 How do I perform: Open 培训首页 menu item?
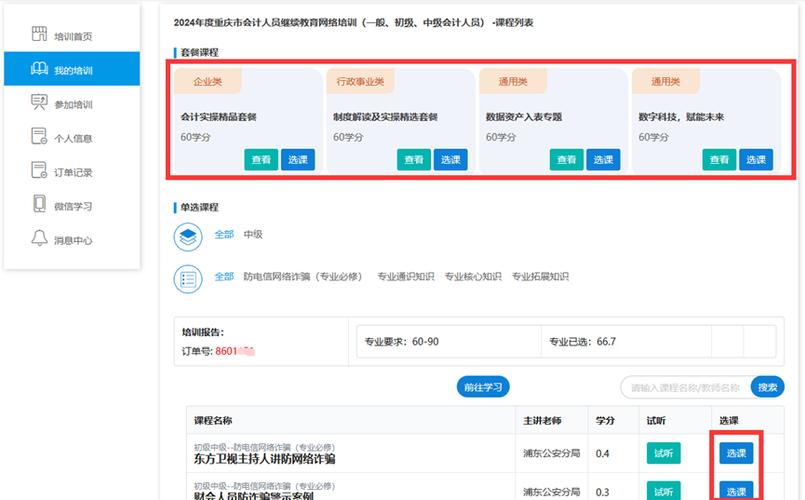[x=72, y=36]
